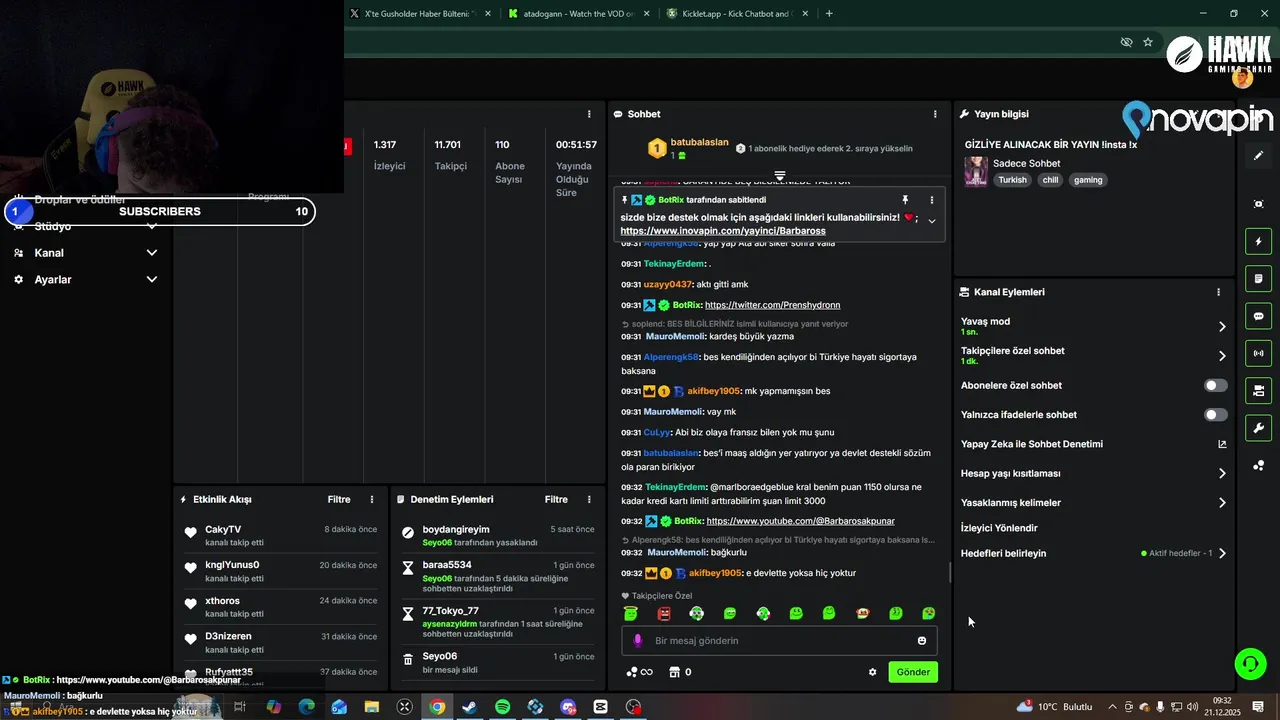1280x720 pixels.
Task: Toggle the chat bubble sidebar icon
Action: 1258,316
